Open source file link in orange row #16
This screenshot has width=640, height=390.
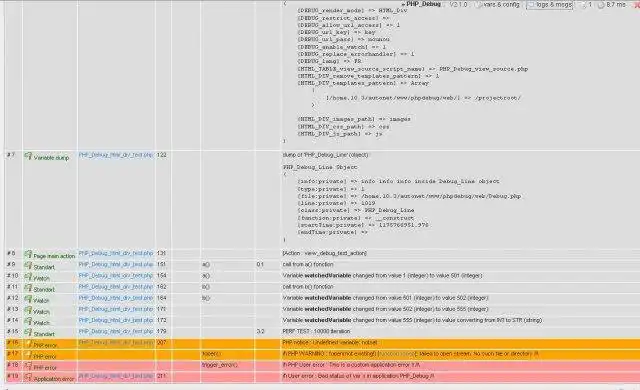116,343
